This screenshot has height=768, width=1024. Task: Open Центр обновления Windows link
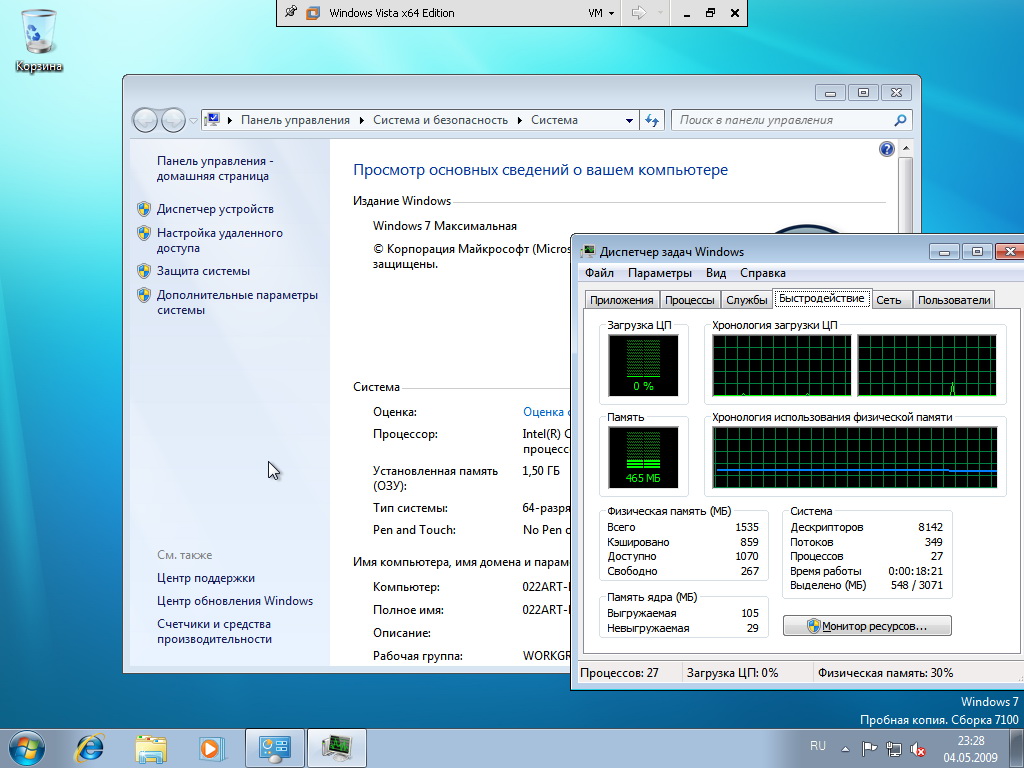click(235, 601)
